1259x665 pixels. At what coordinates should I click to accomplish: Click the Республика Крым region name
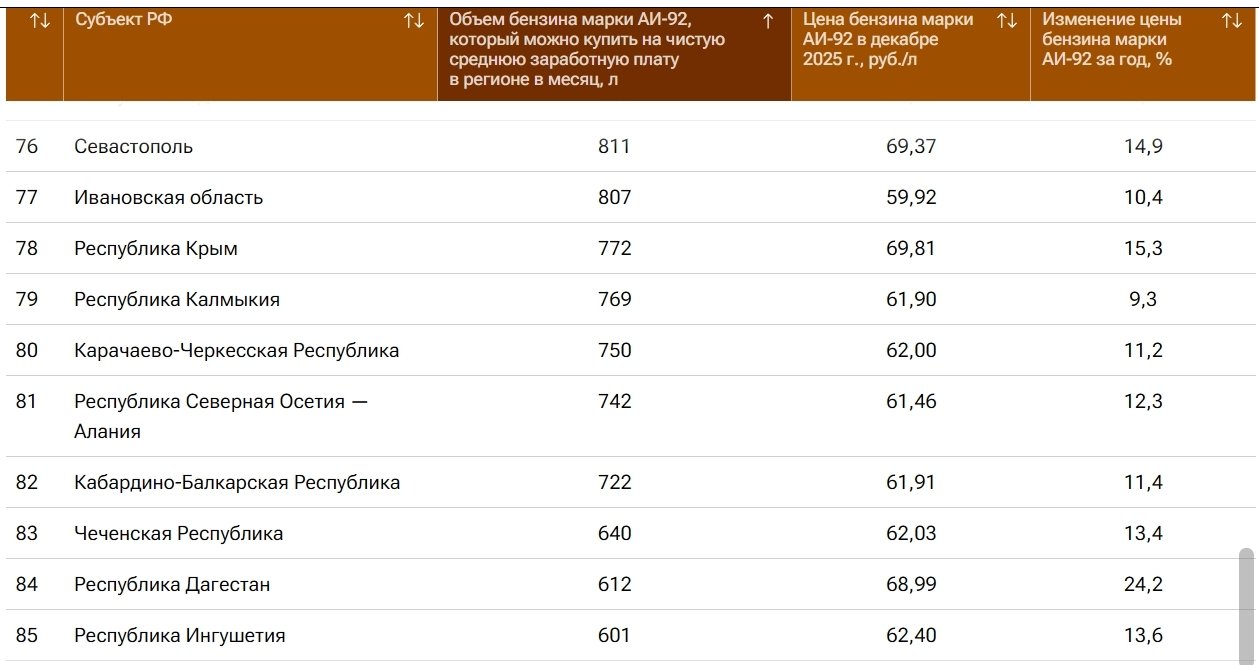coord(156,249)
